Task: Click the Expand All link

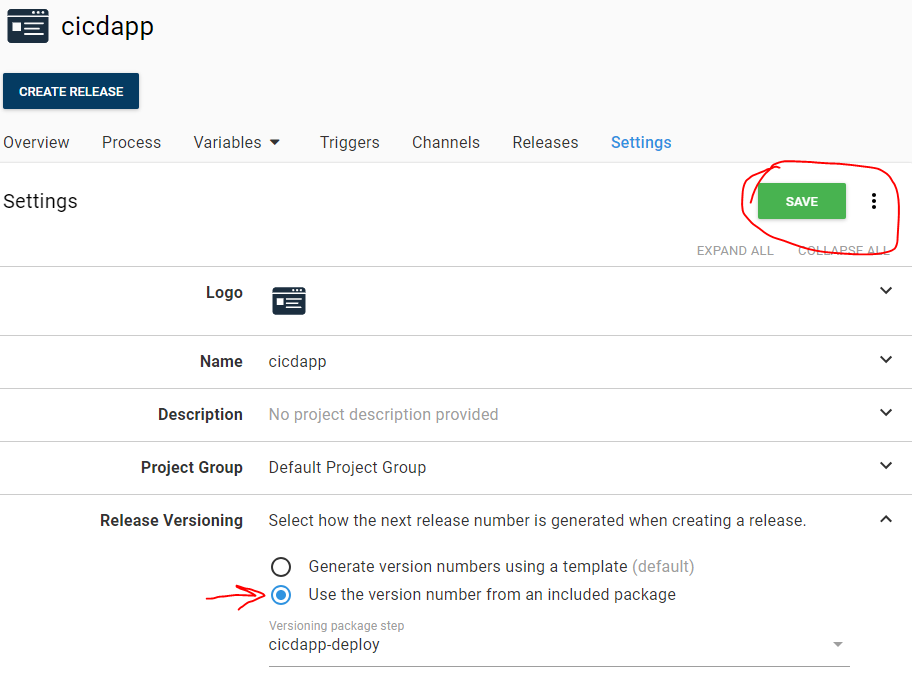Action: pos(735,251)
